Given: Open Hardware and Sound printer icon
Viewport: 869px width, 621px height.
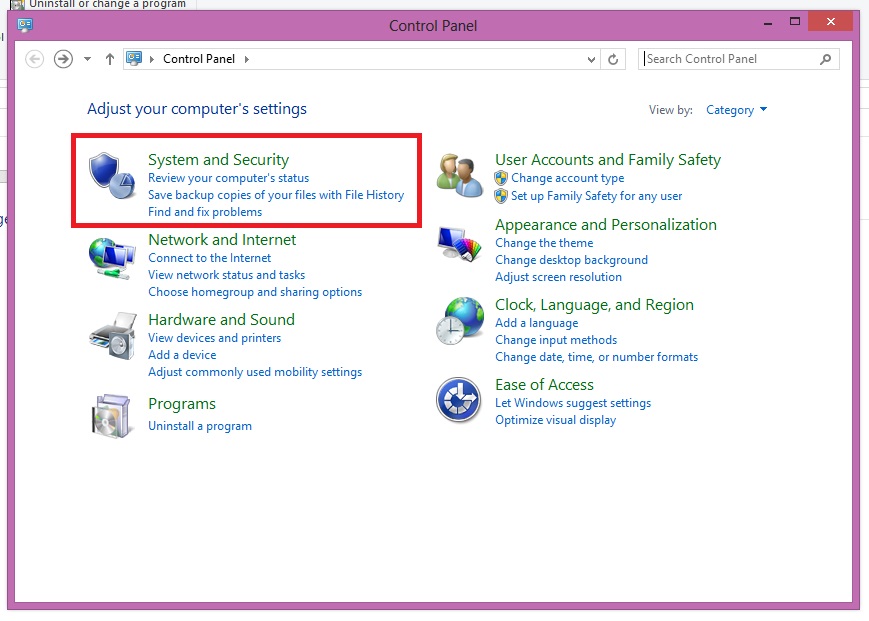Looking at the screenshot, I should point(113,336).
